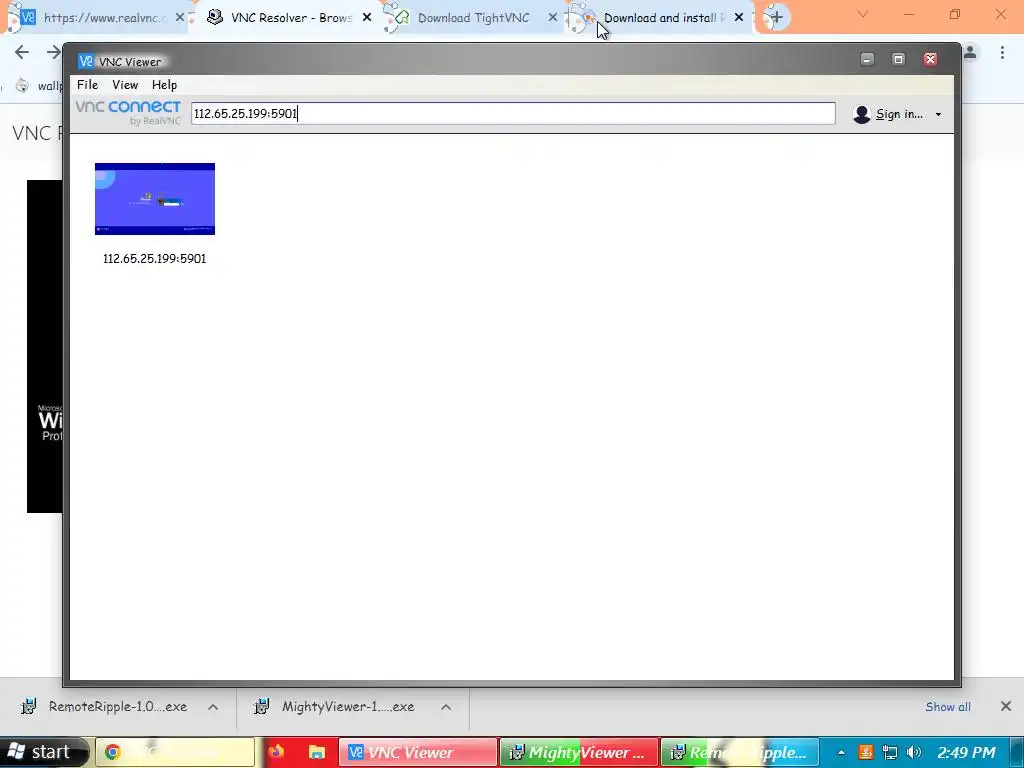Expand RemoteRipple download options chevron

tap(213, 707)
